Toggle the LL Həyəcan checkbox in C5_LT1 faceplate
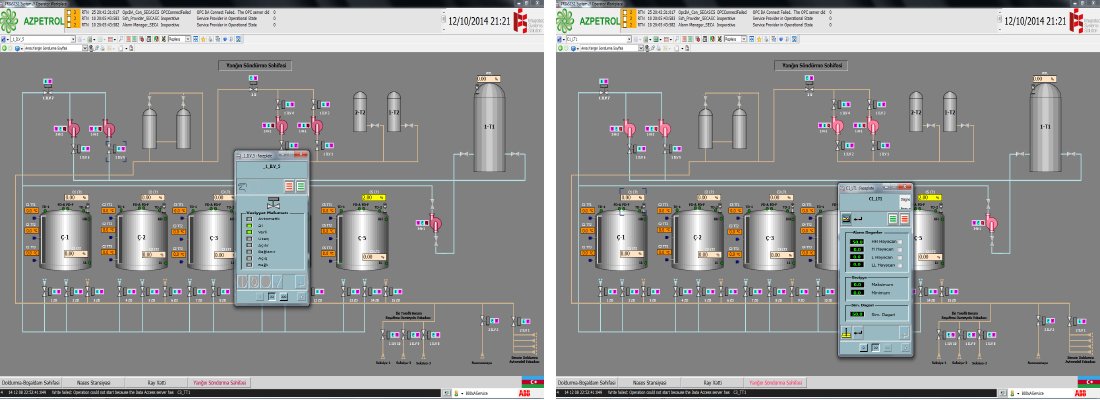The width and height of the screenshot is (1100, 400). click(x=902, y=265)
